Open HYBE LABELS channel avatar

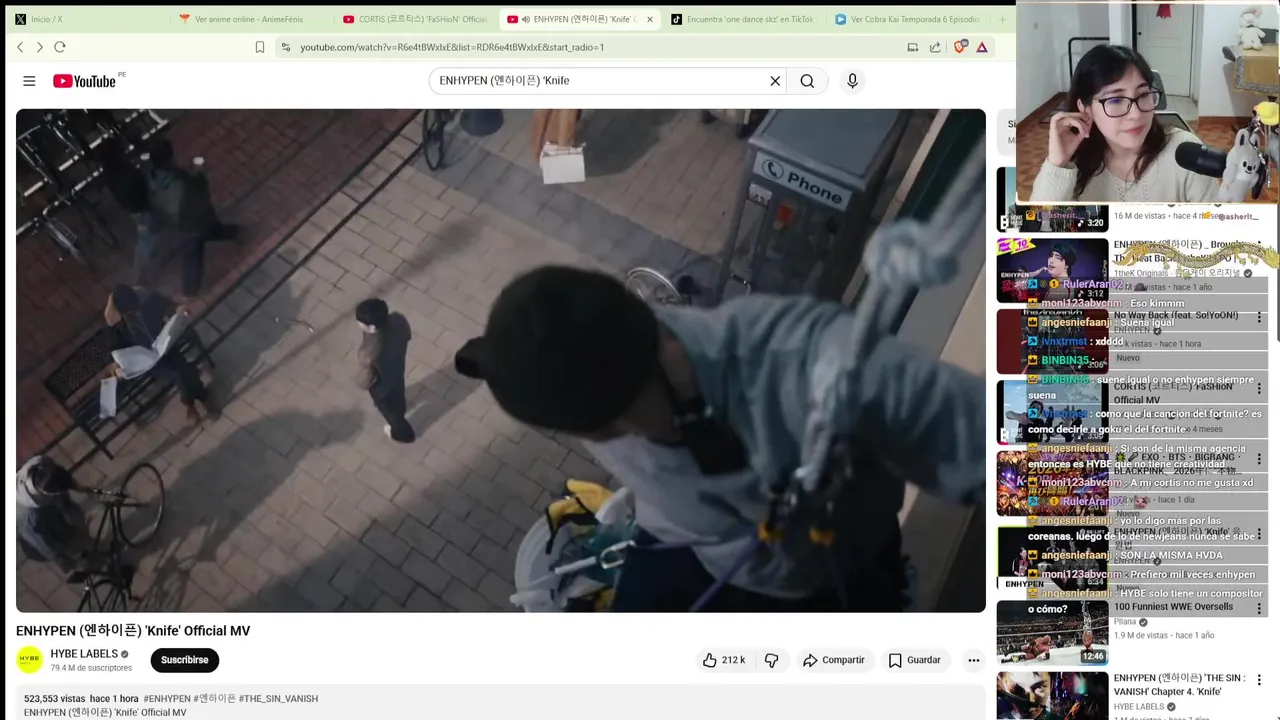(30, 659)
